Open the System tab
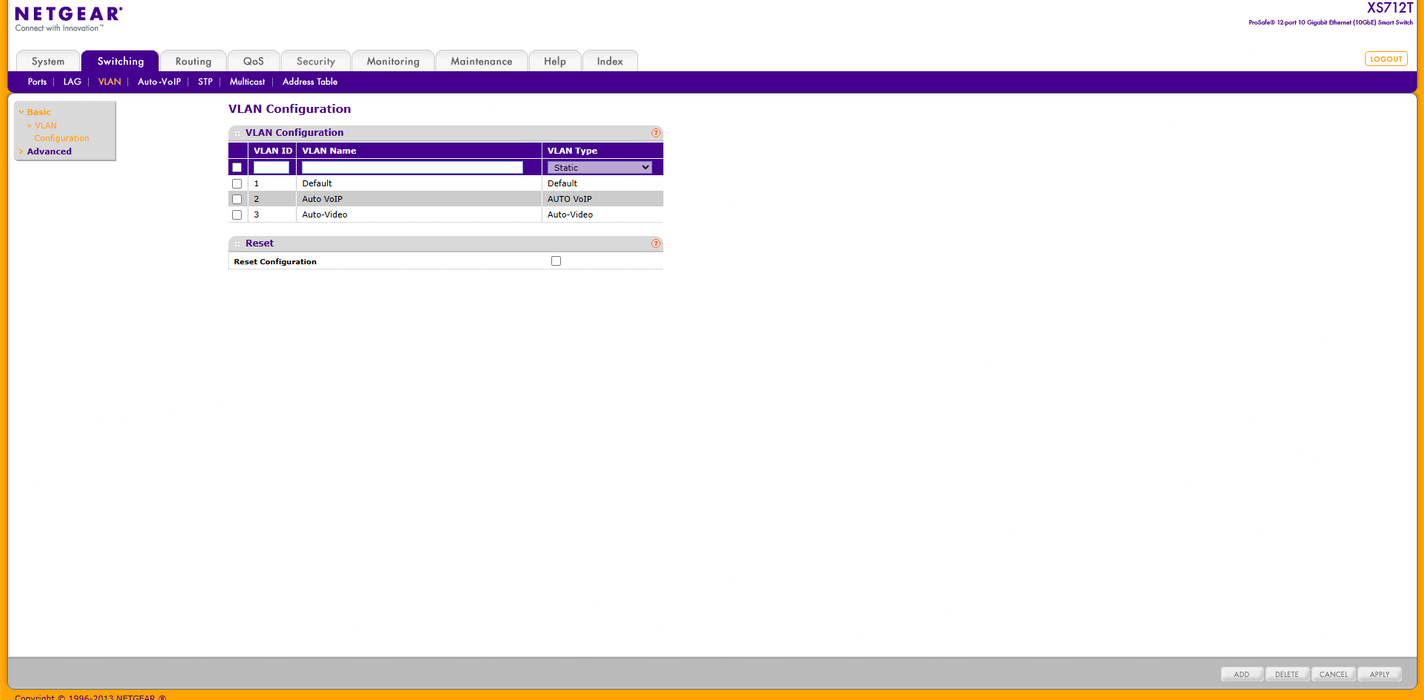The height and width of the screenshot is (700, 1424). point(48,61)
